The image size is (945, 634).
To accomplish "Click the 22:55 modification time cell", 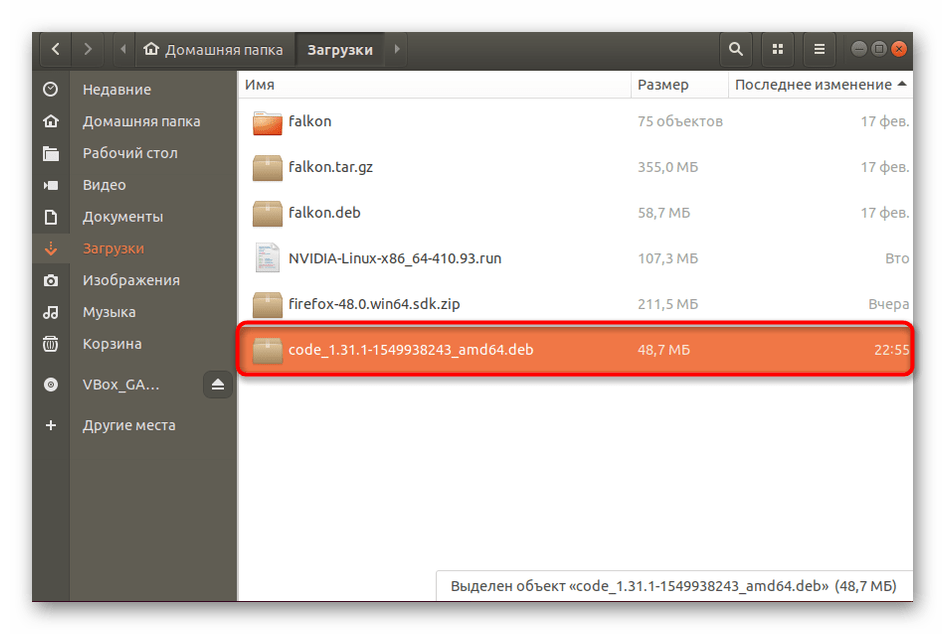I will coord(891,350).
